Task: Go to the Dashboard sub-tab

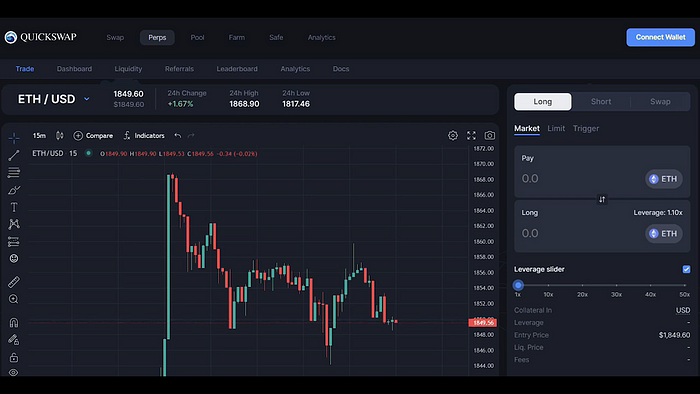Action: [x=74, y=69]
